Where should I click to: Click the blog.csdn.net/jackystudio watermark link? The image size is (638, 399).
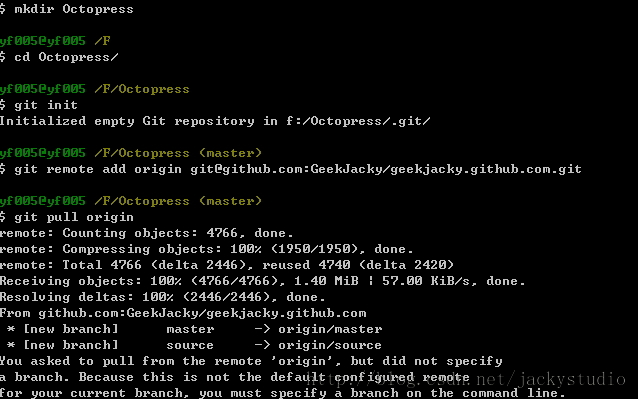(x=466, y=379)
